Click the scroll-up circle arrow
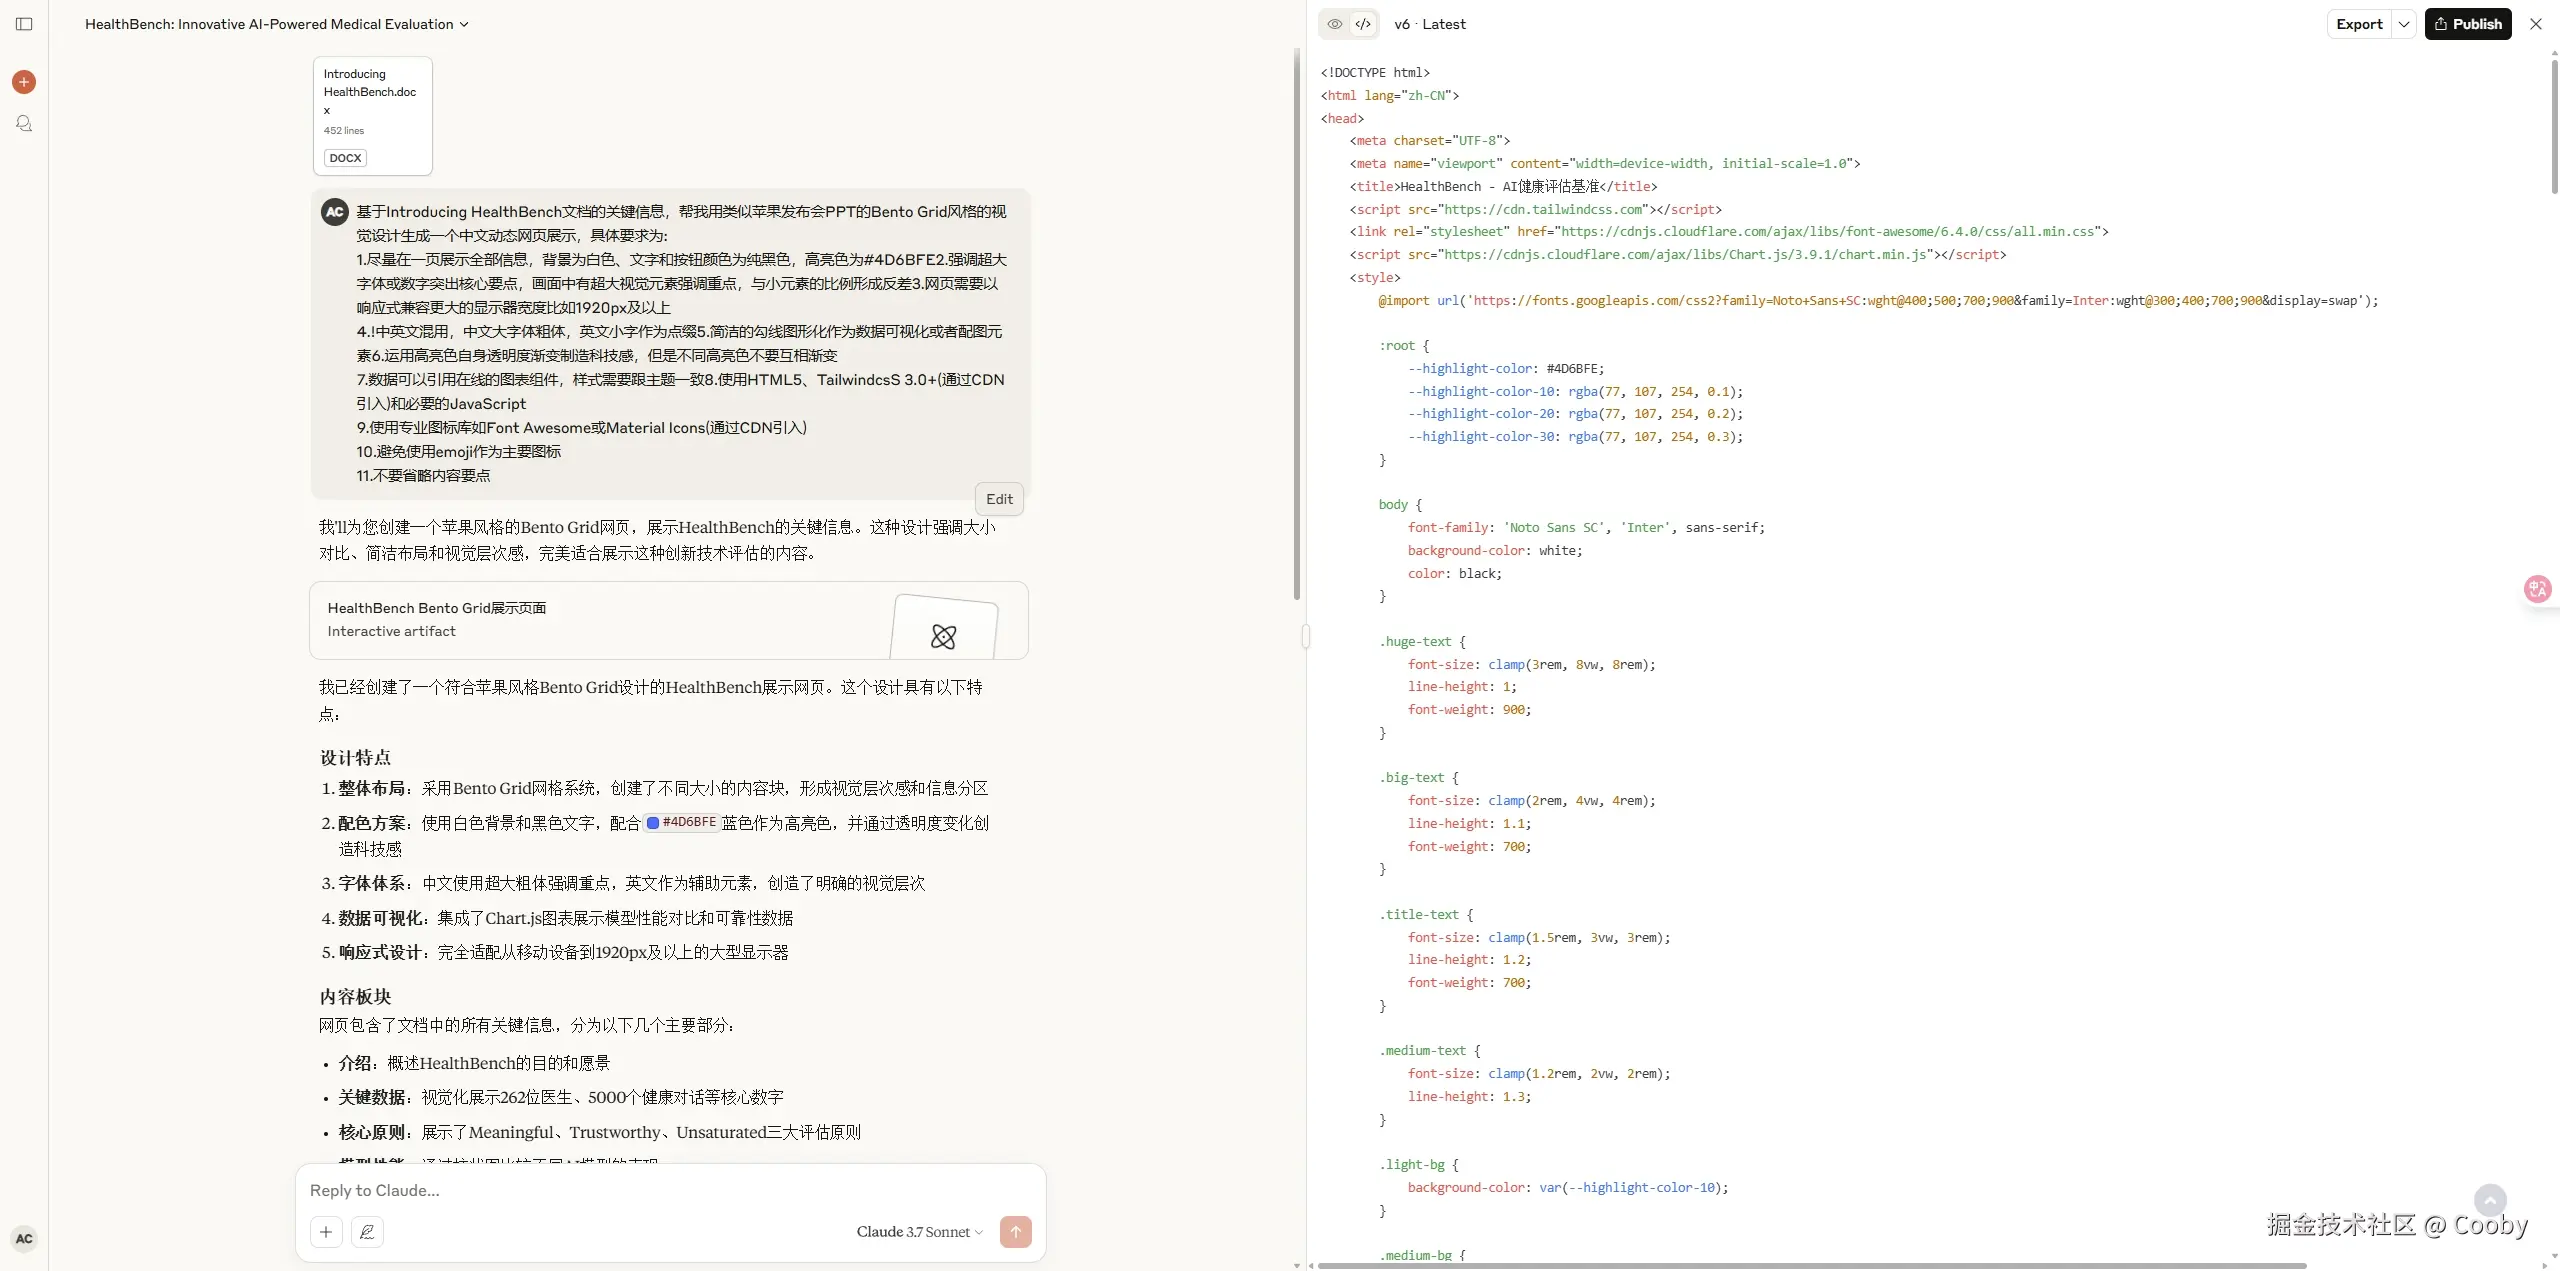 tap(2491, 1200)
